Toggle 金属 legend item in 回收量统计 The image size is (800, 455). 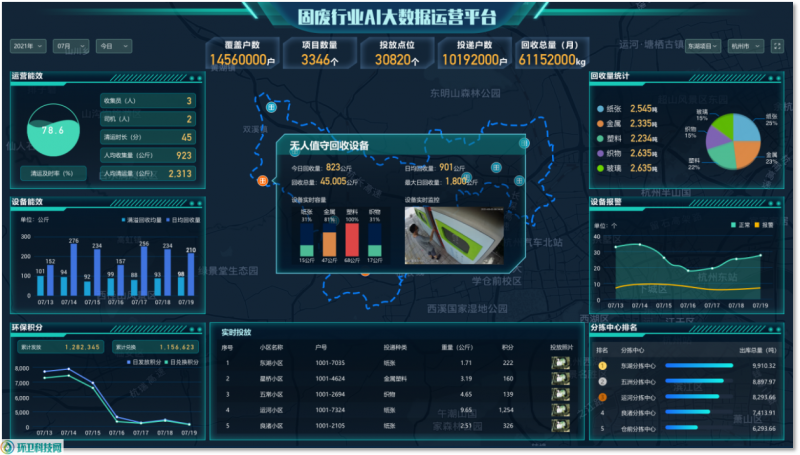(610, 123)
